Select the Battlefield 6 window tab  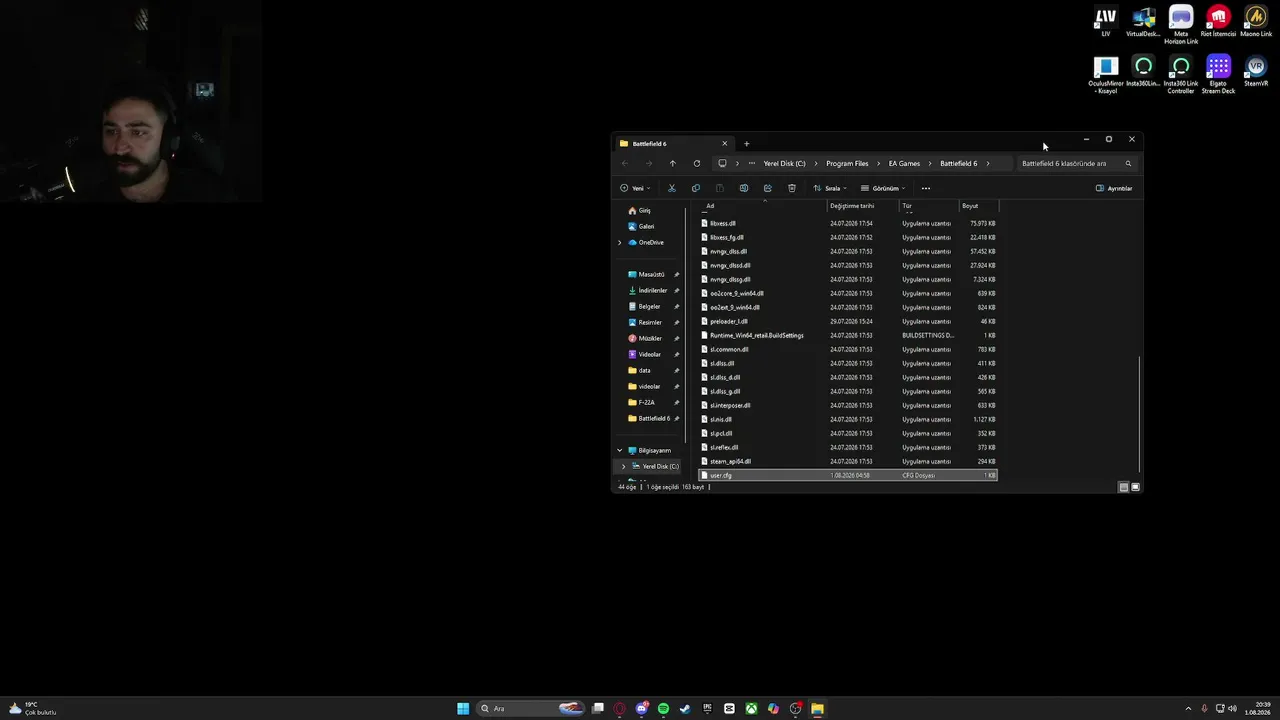(674, 144)
